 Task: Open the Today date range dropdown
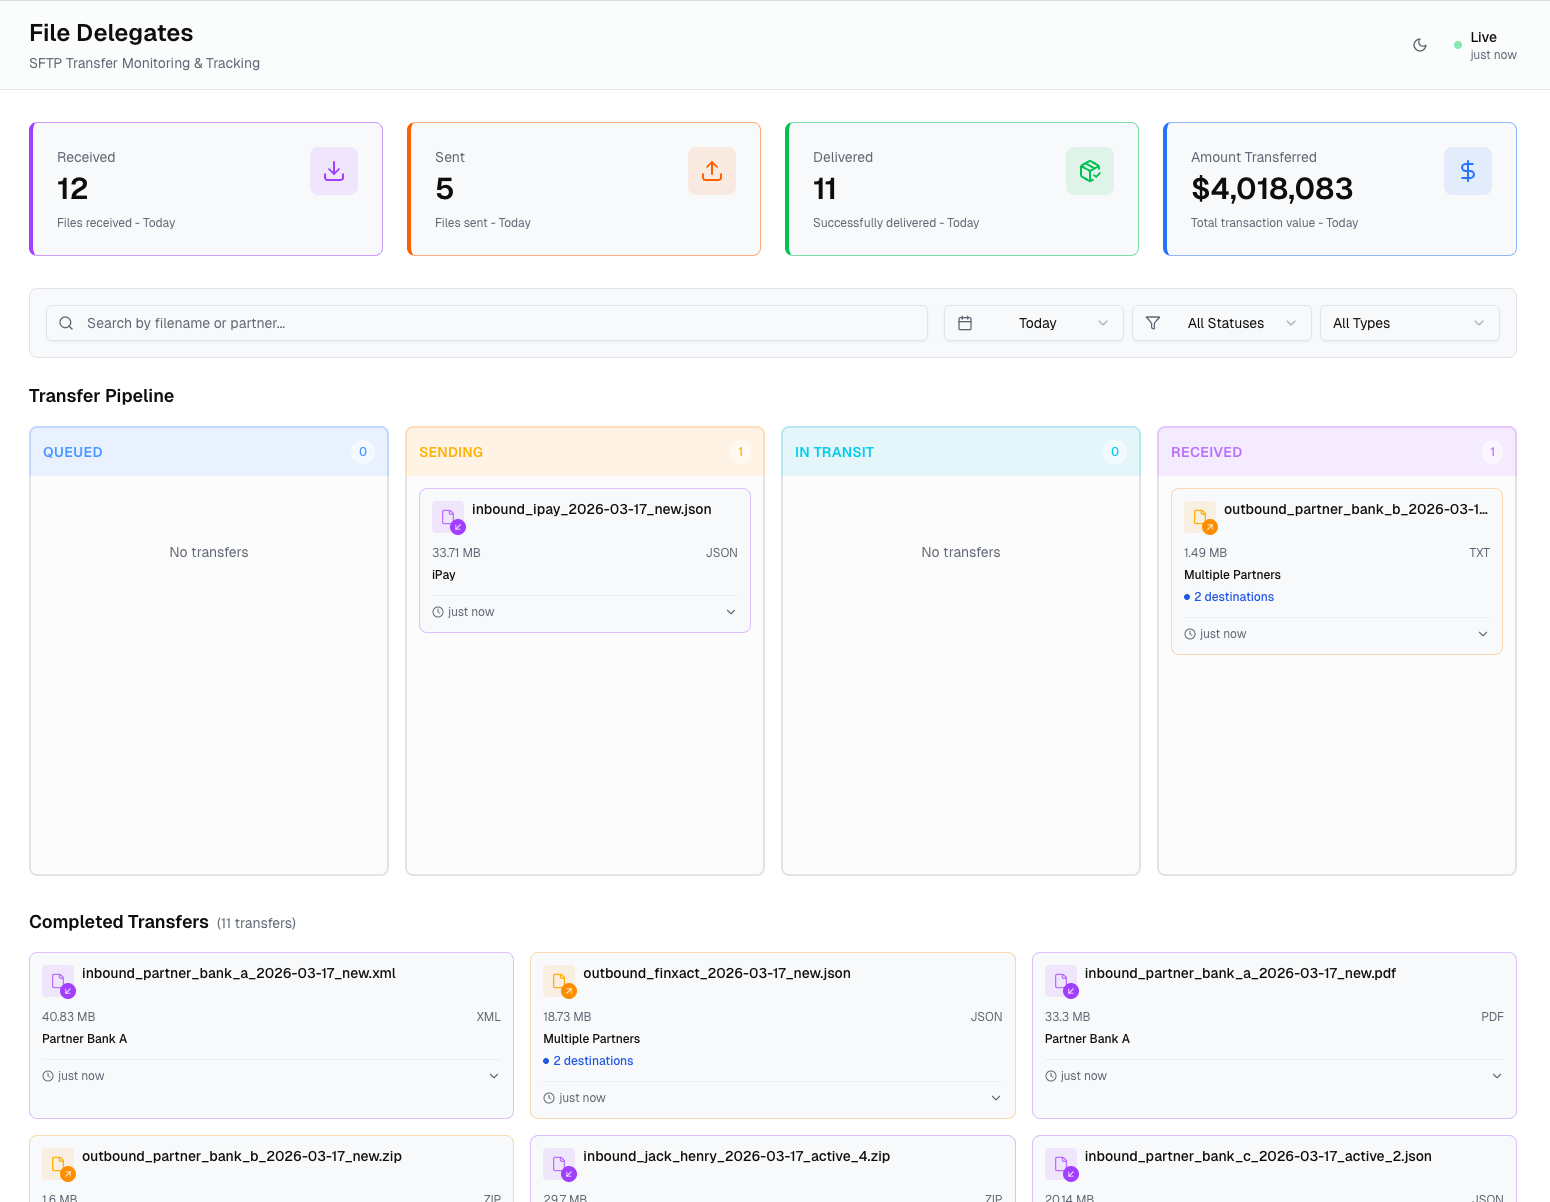point(1034,323)
